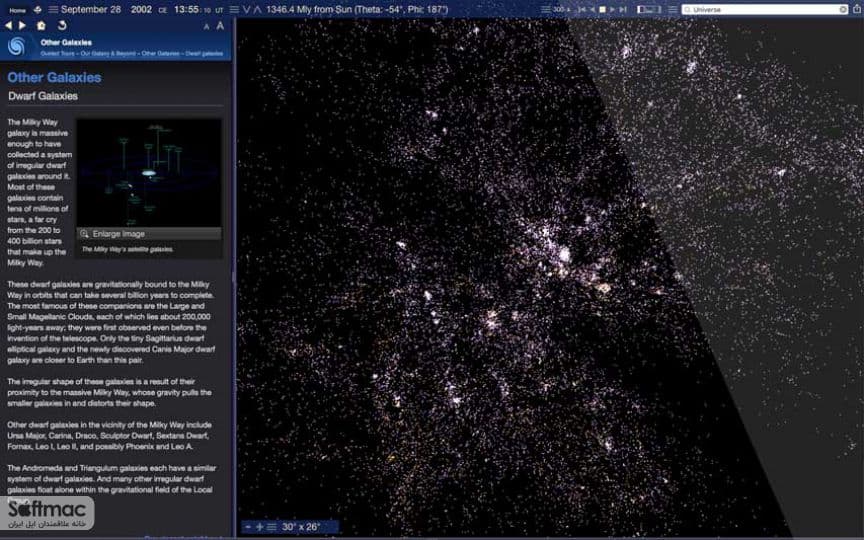The width and height of the screenshot is (864, 540).
Task: Run time forward
Action: pos(612,9)
